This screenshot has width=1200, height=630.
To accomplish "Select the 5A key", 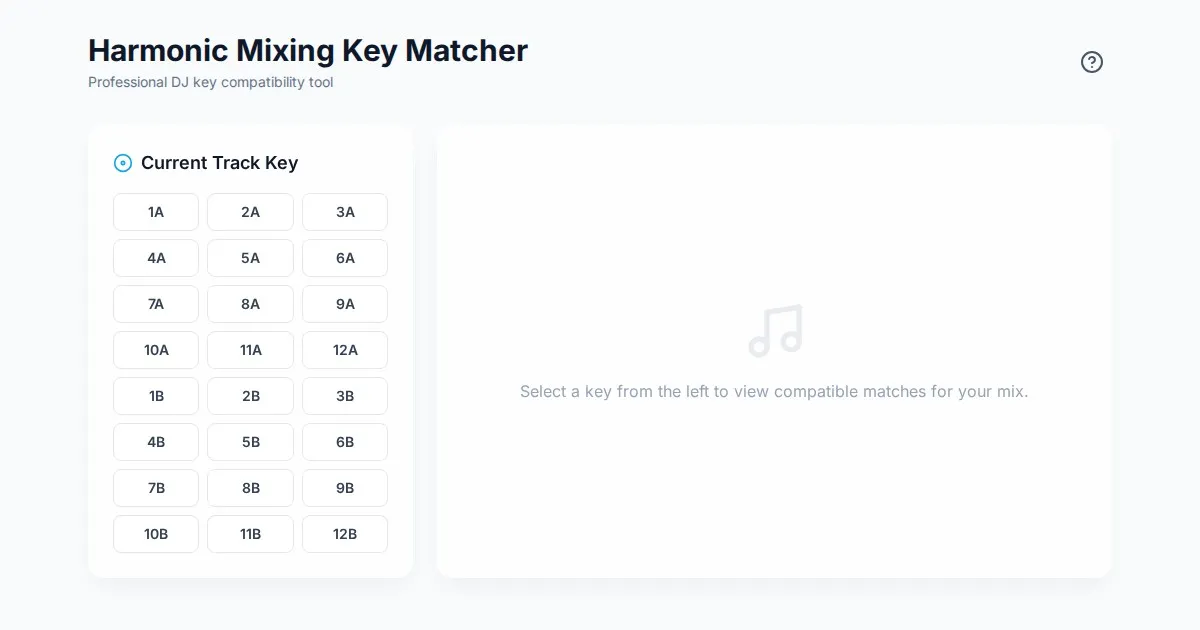I will pos(250,258).
